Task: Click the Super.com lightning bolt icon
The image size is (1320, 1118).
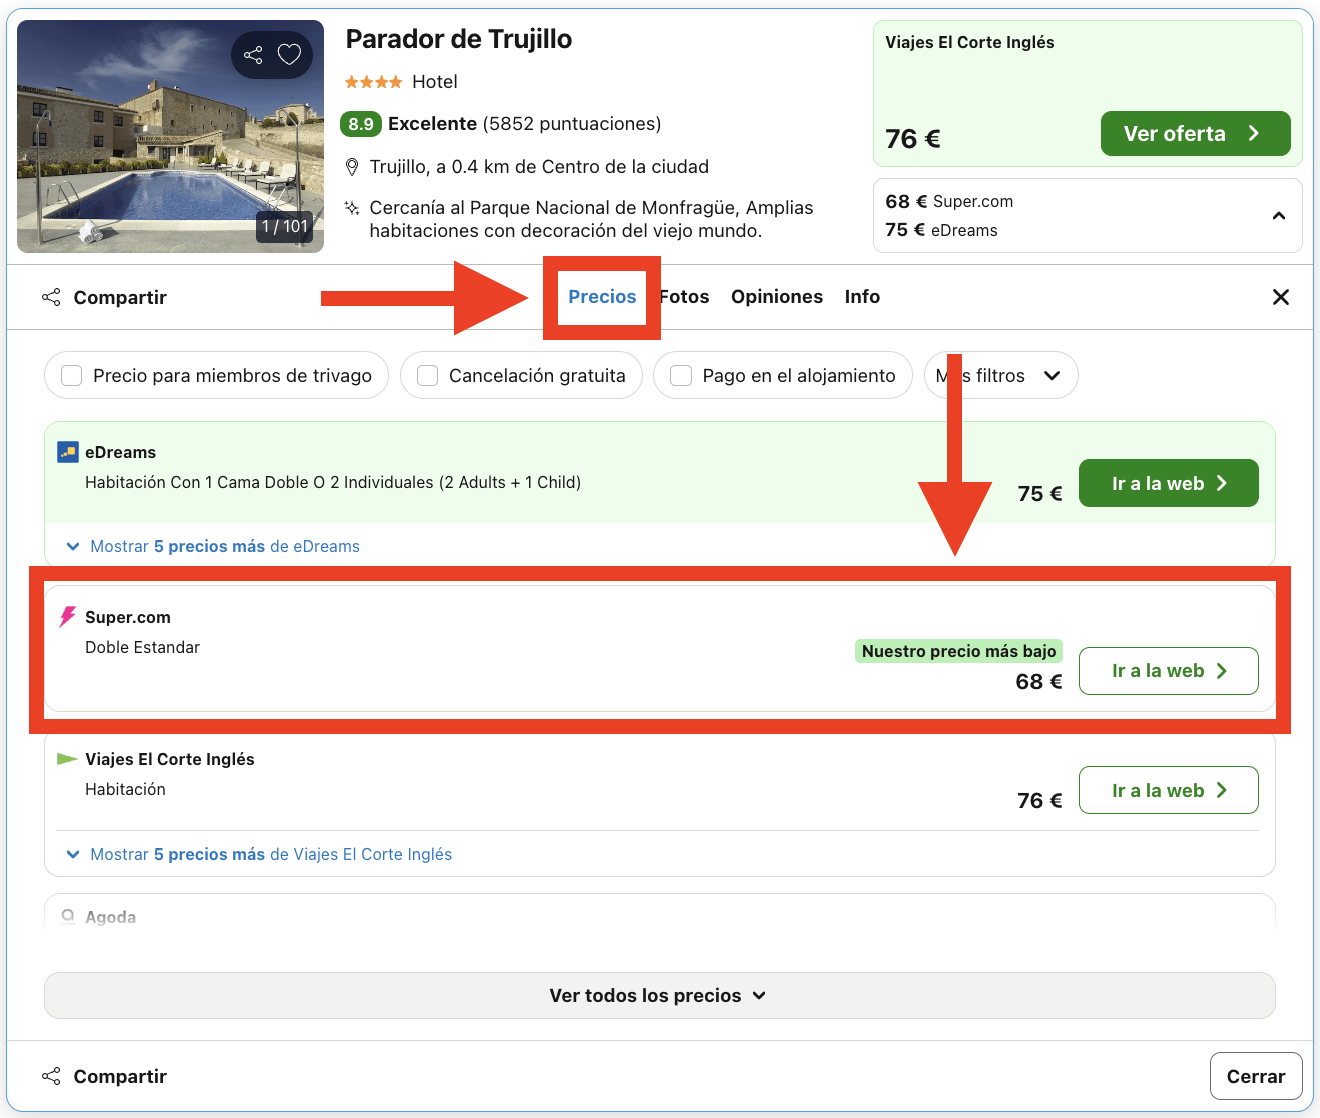Action: [67, 617]
